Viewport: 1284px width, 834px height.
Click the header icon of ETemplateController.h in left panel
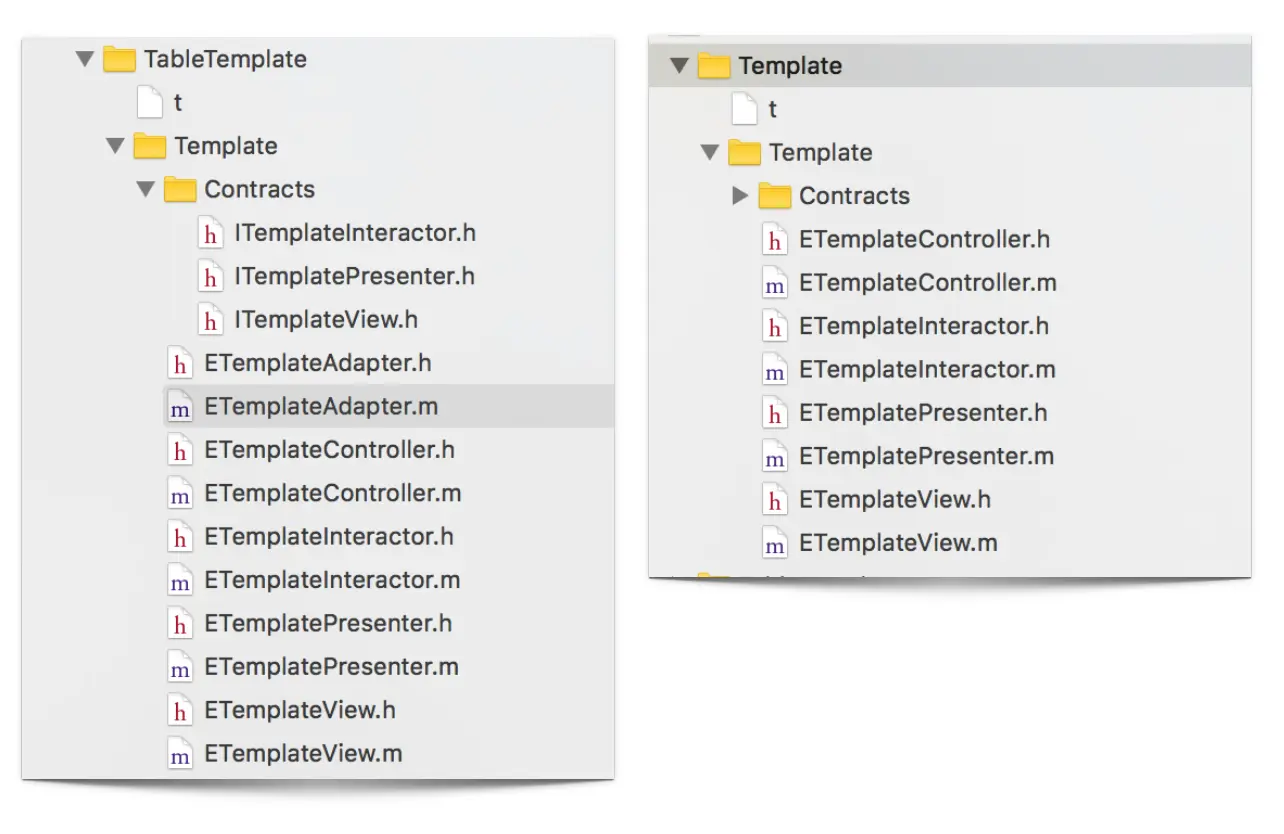(180, 451)
